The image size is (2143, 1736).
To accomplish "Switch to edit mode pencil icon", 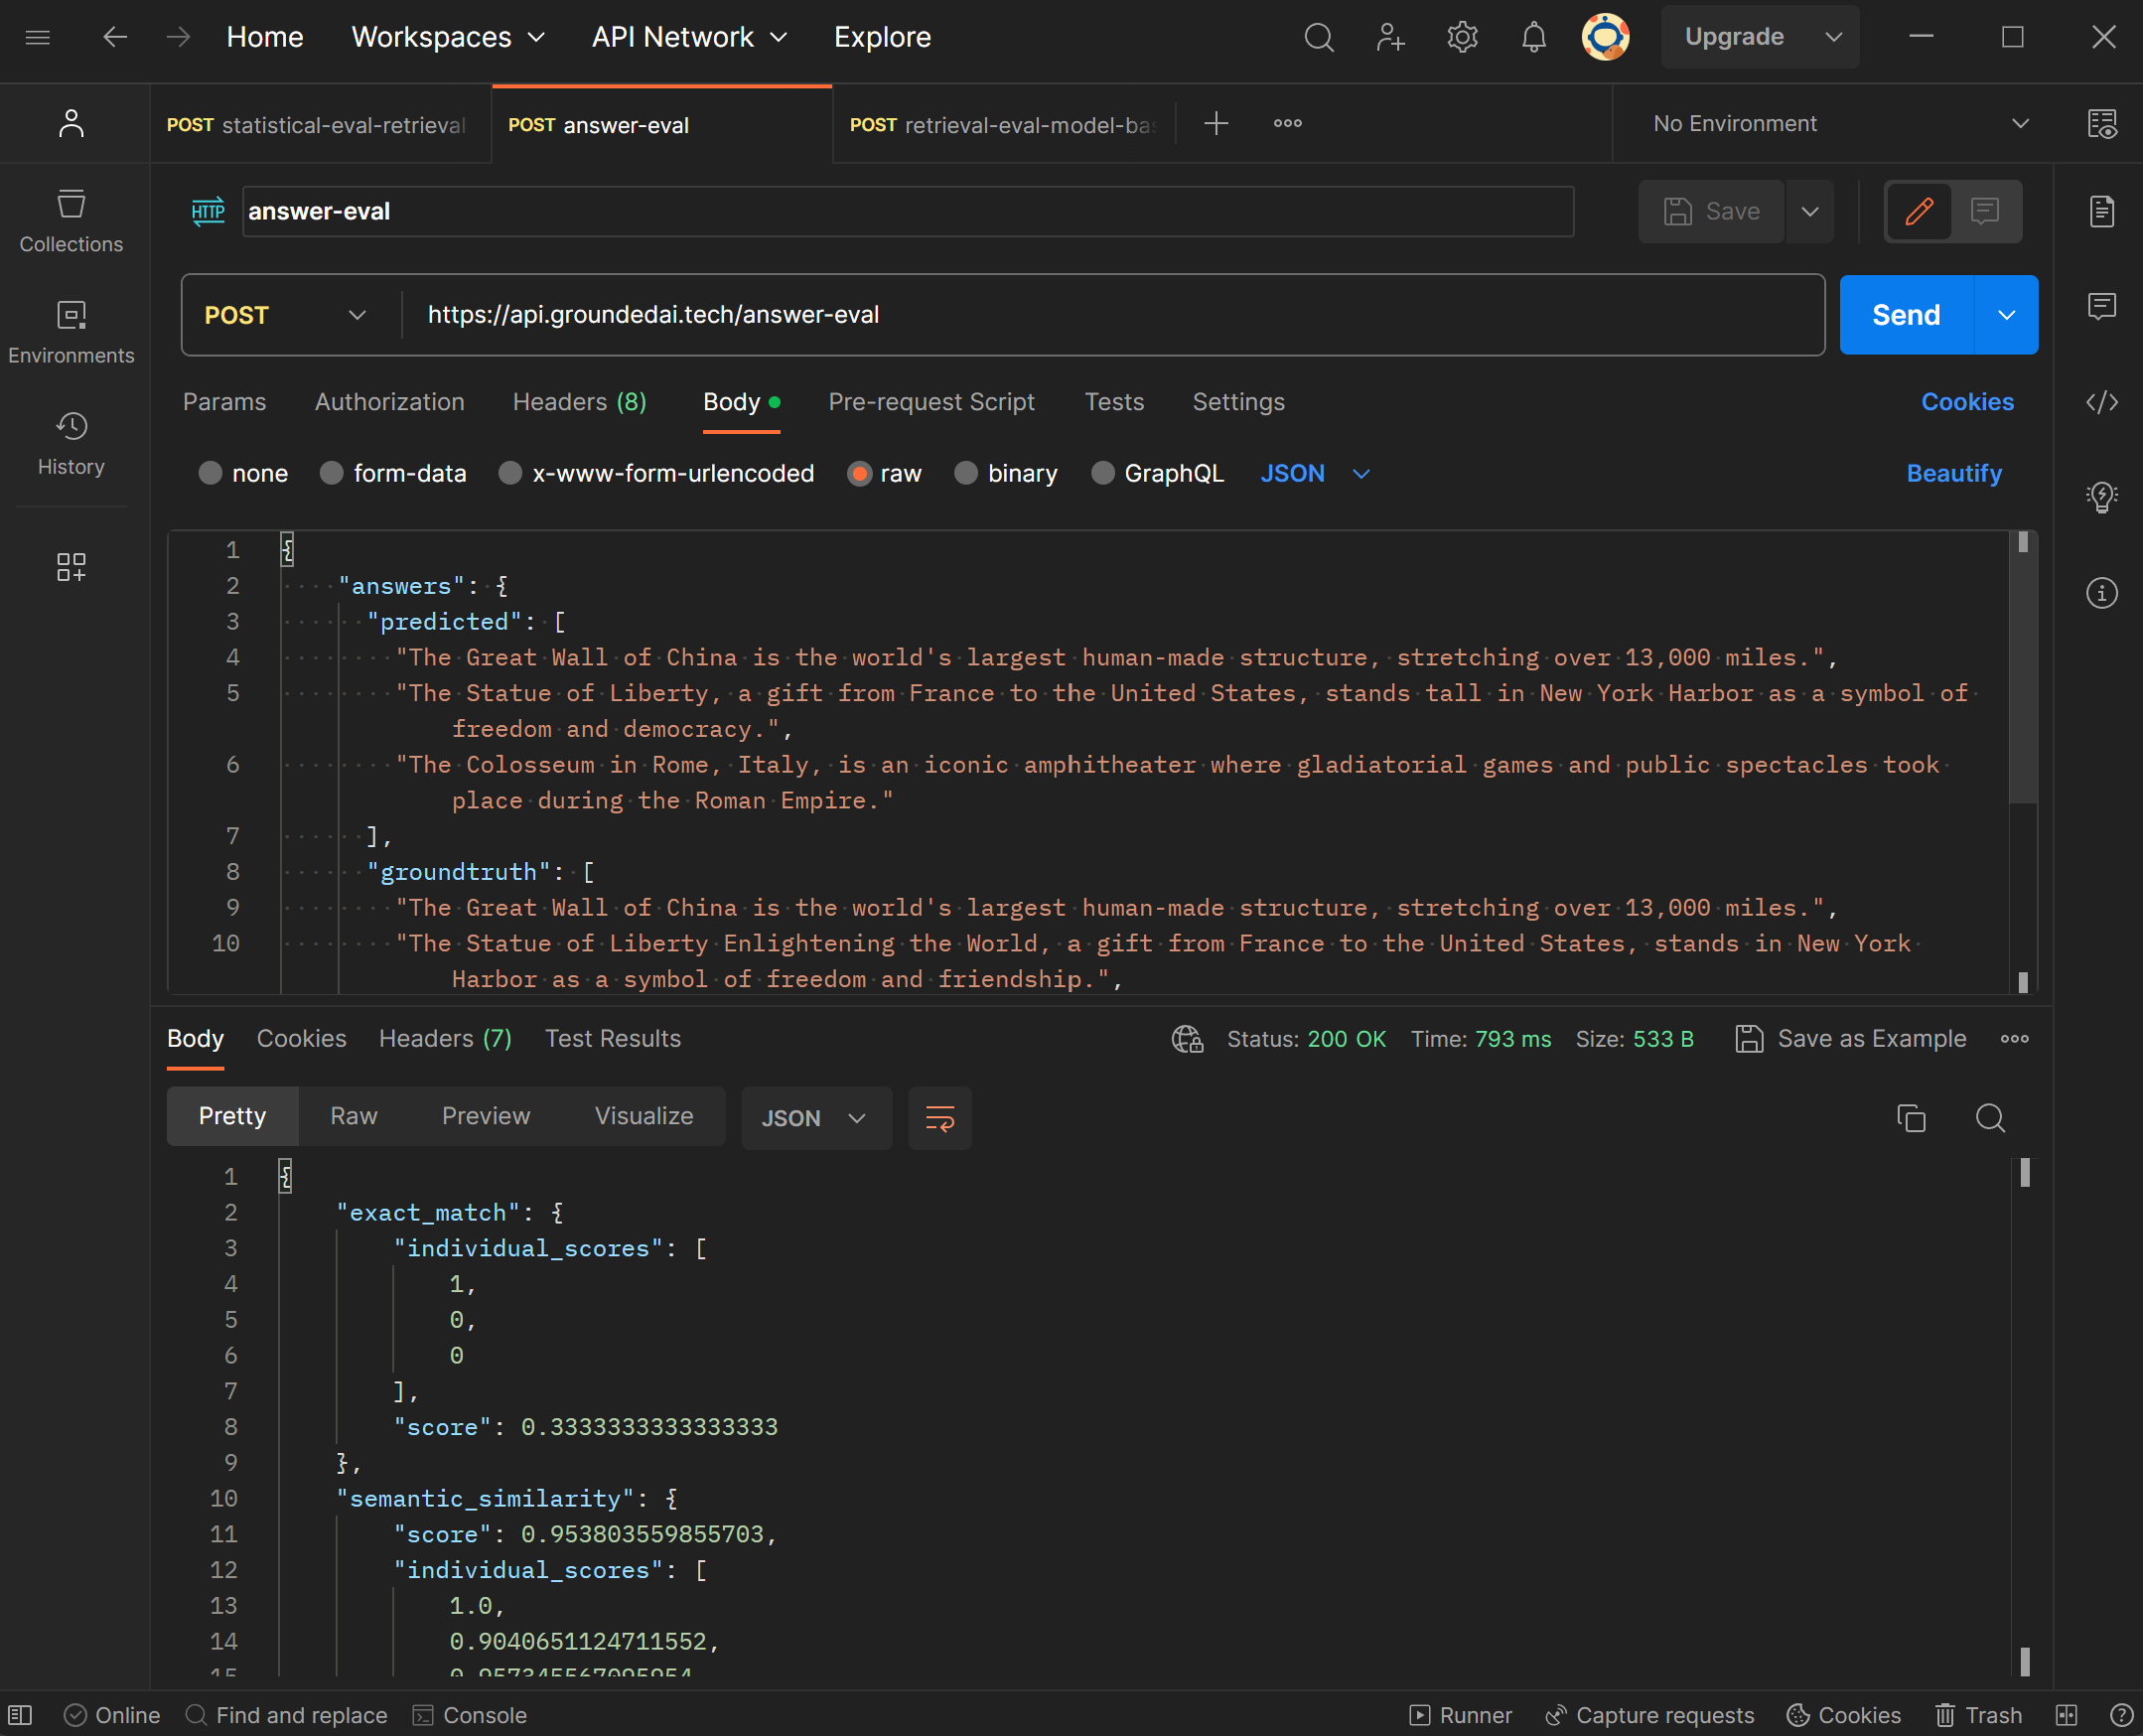I will [1919, 211].
